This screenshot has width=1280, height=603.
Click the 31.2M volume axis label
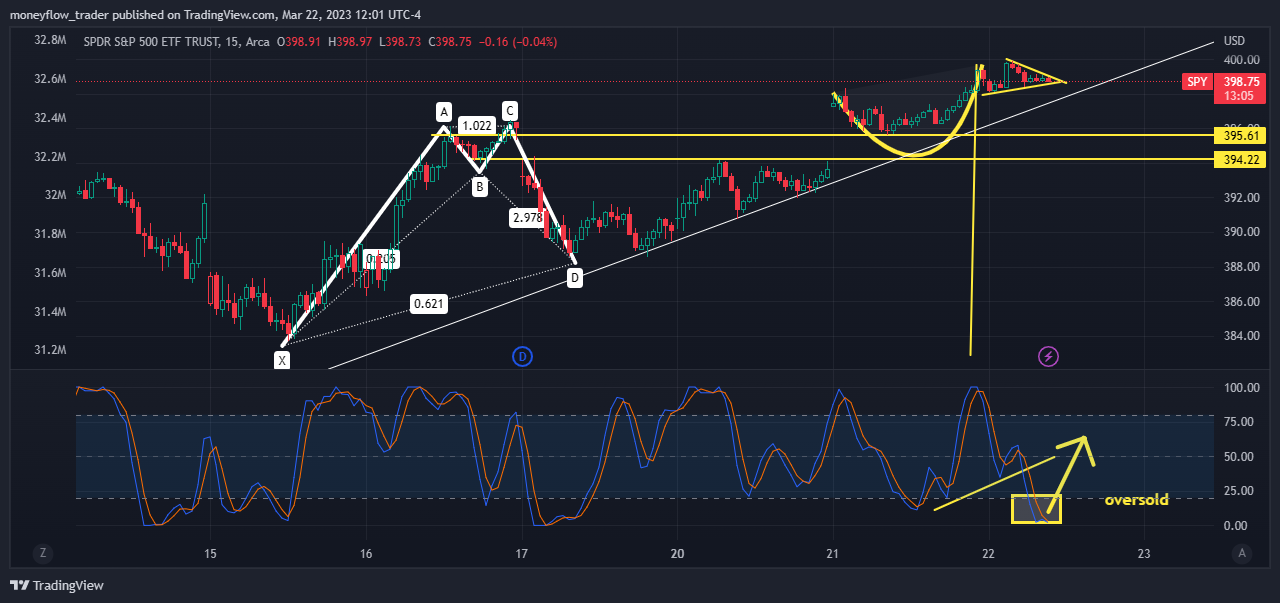[50, 351]
